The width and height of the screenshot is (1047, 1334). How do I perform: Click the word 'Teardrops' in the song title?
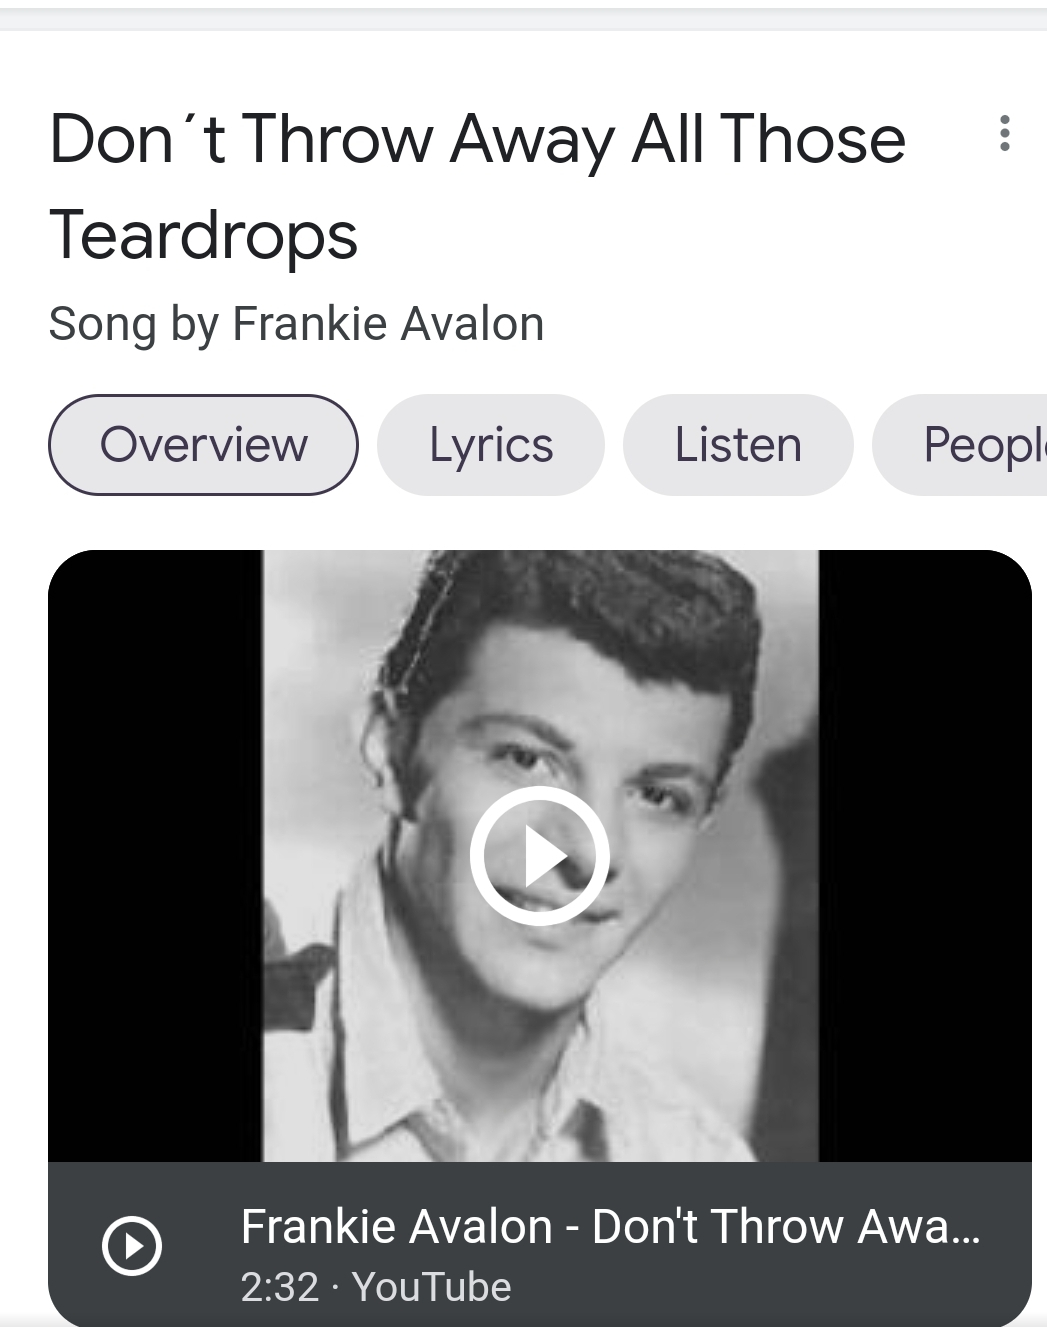[x=203, y=236]
